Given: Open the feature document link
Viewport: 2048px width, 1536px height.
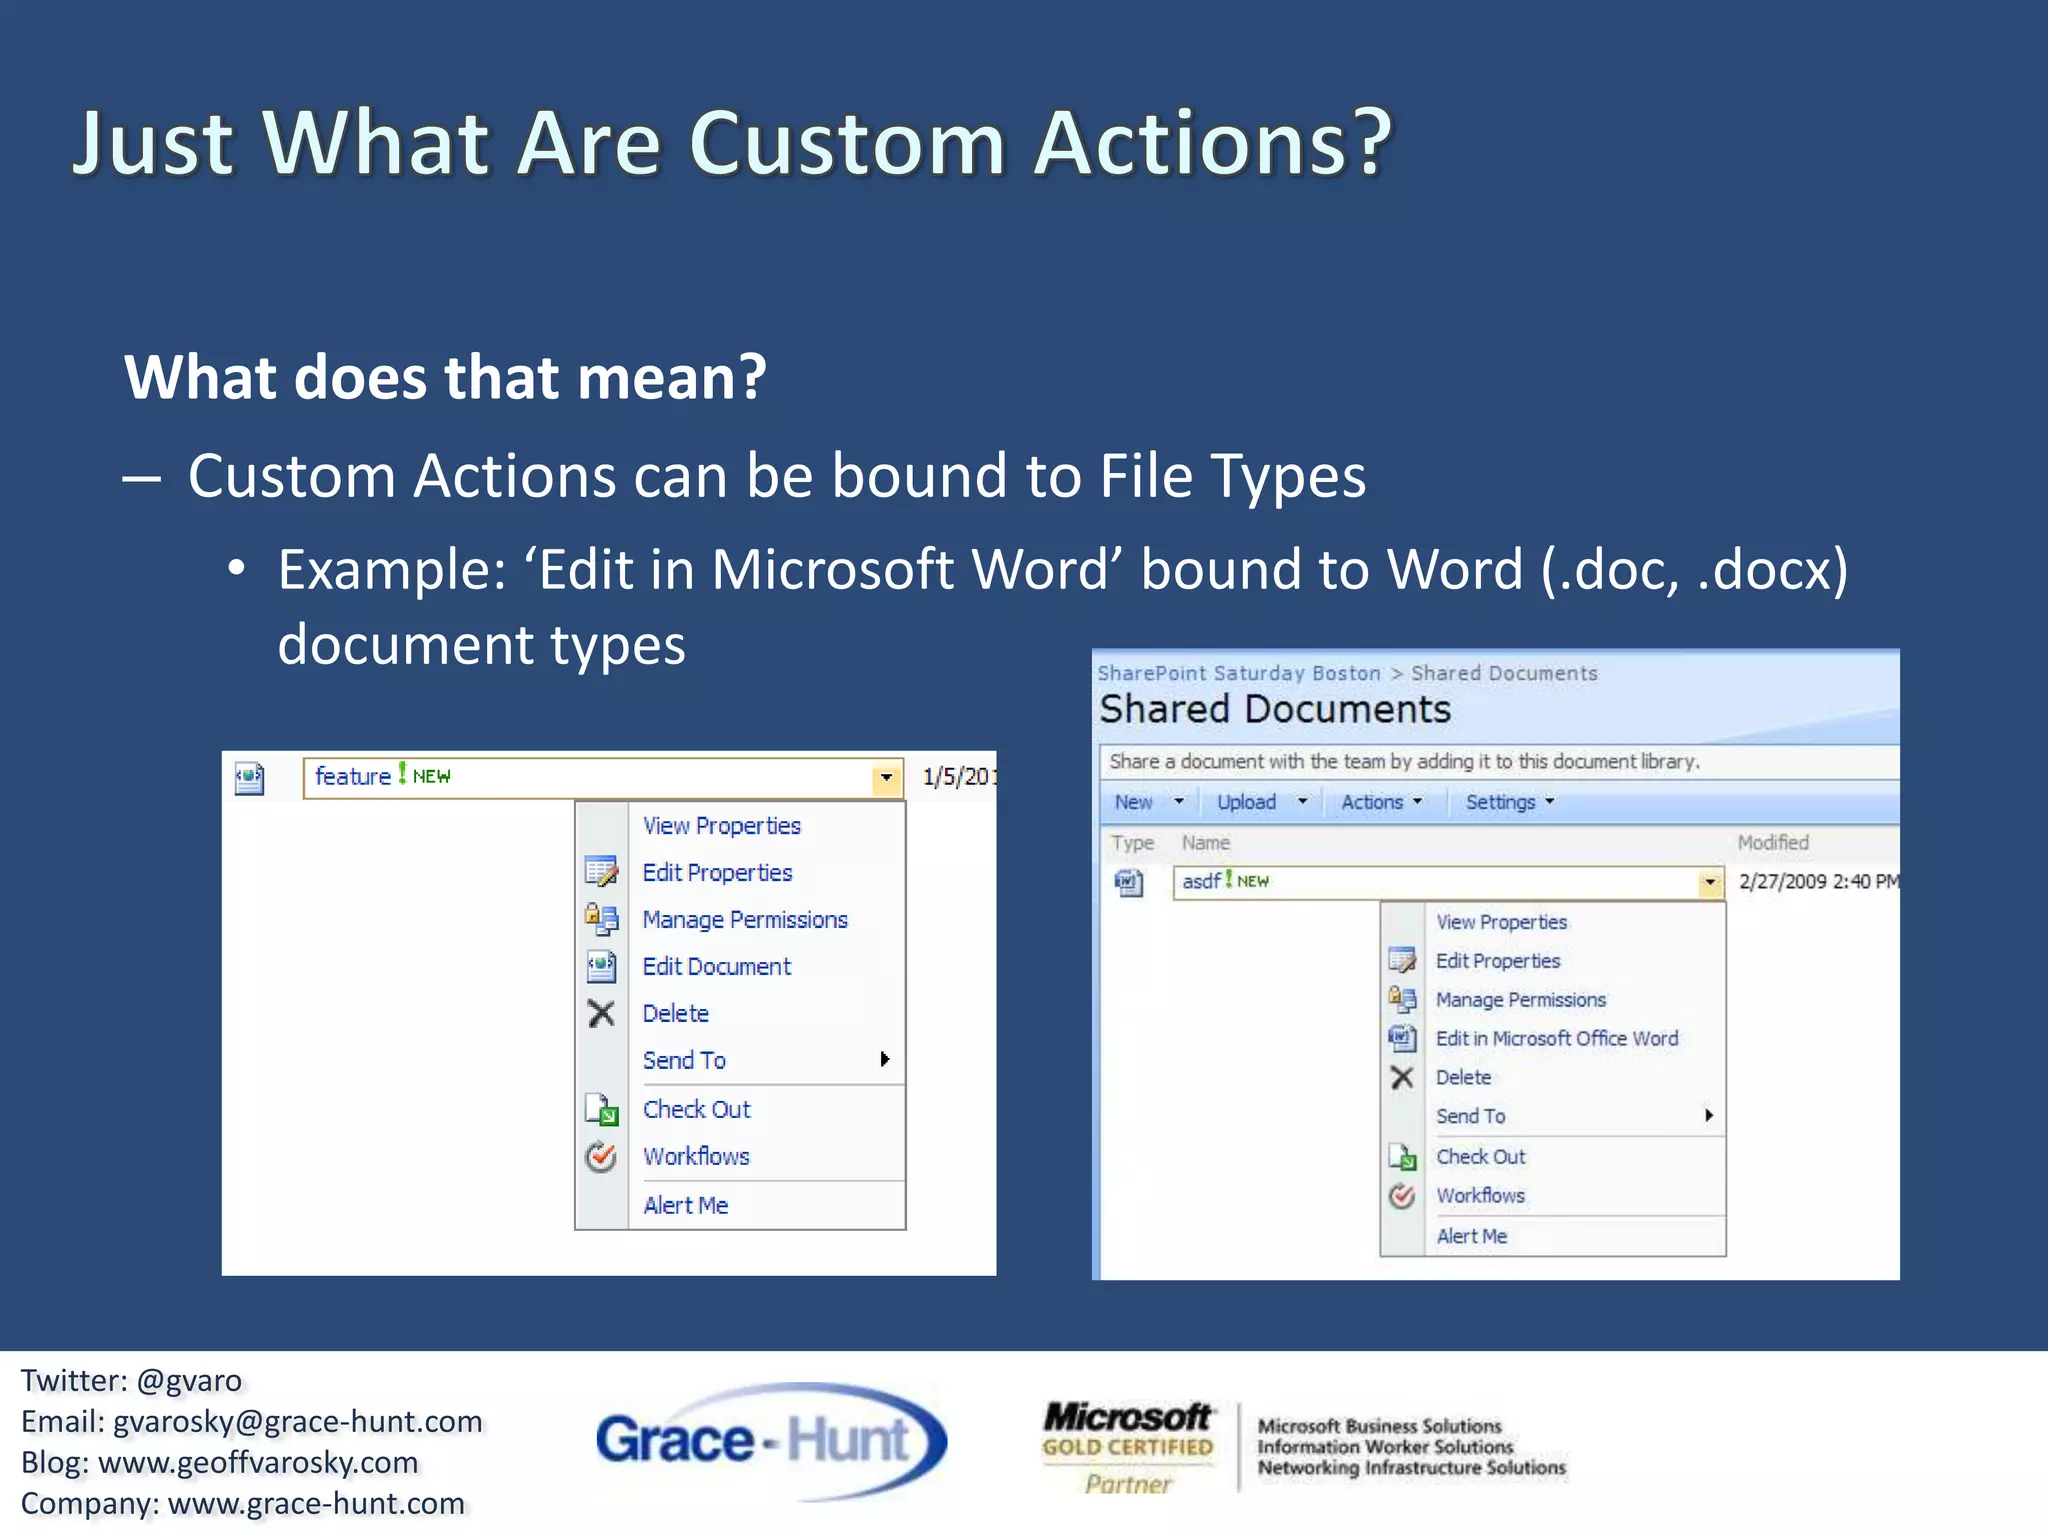Looking at the screenshot, I should pyautogui.click(x=352, y=777).
